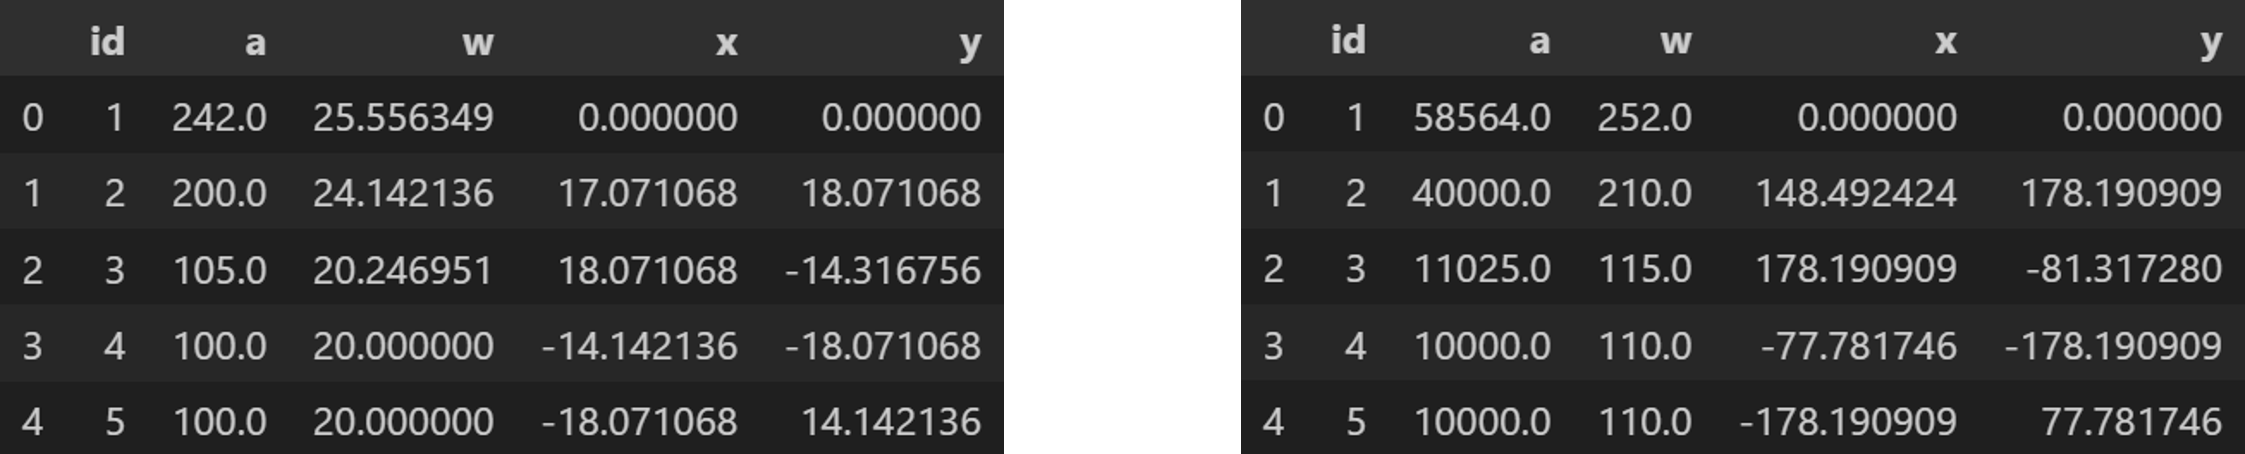Click the left table's 'w' column header
The image size is (2245, 454).
click(477, 42)
